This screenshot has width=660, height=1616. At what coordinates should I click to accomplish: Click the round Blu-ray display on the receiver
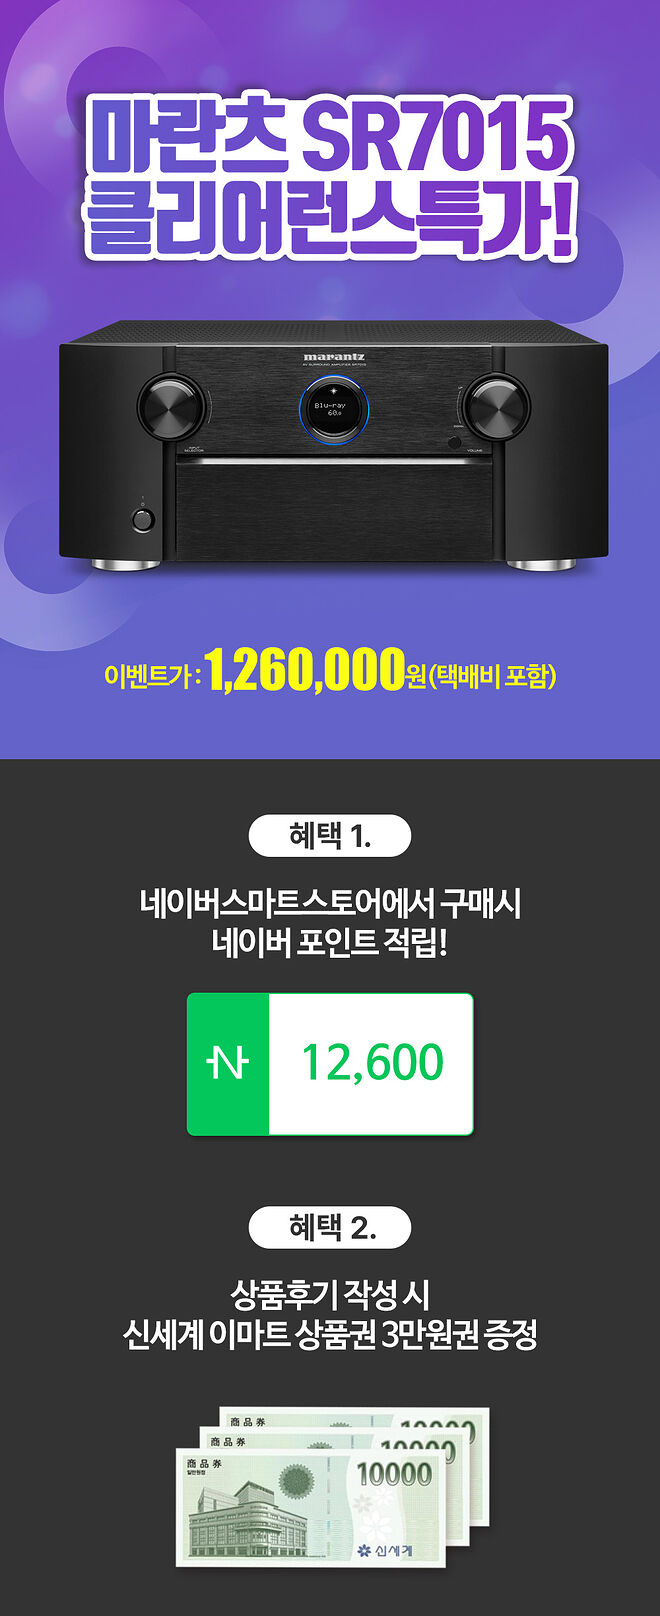click(x=335, y=411)
